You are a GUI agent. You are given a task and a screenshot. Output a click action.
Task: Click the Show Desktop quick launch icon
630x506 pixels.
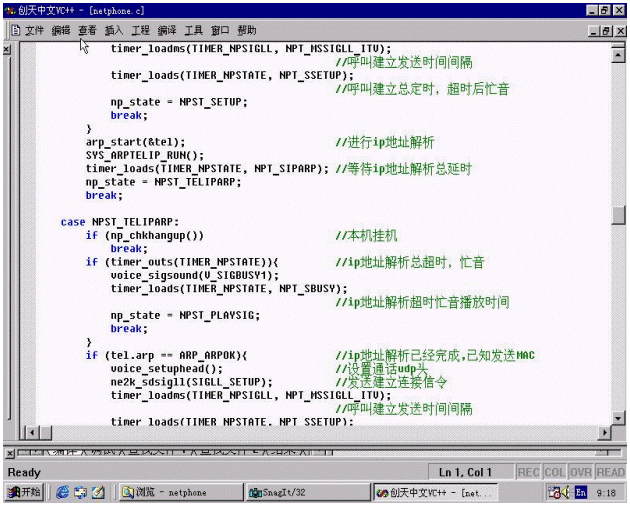pyautogui.click(x=80, y=493)
